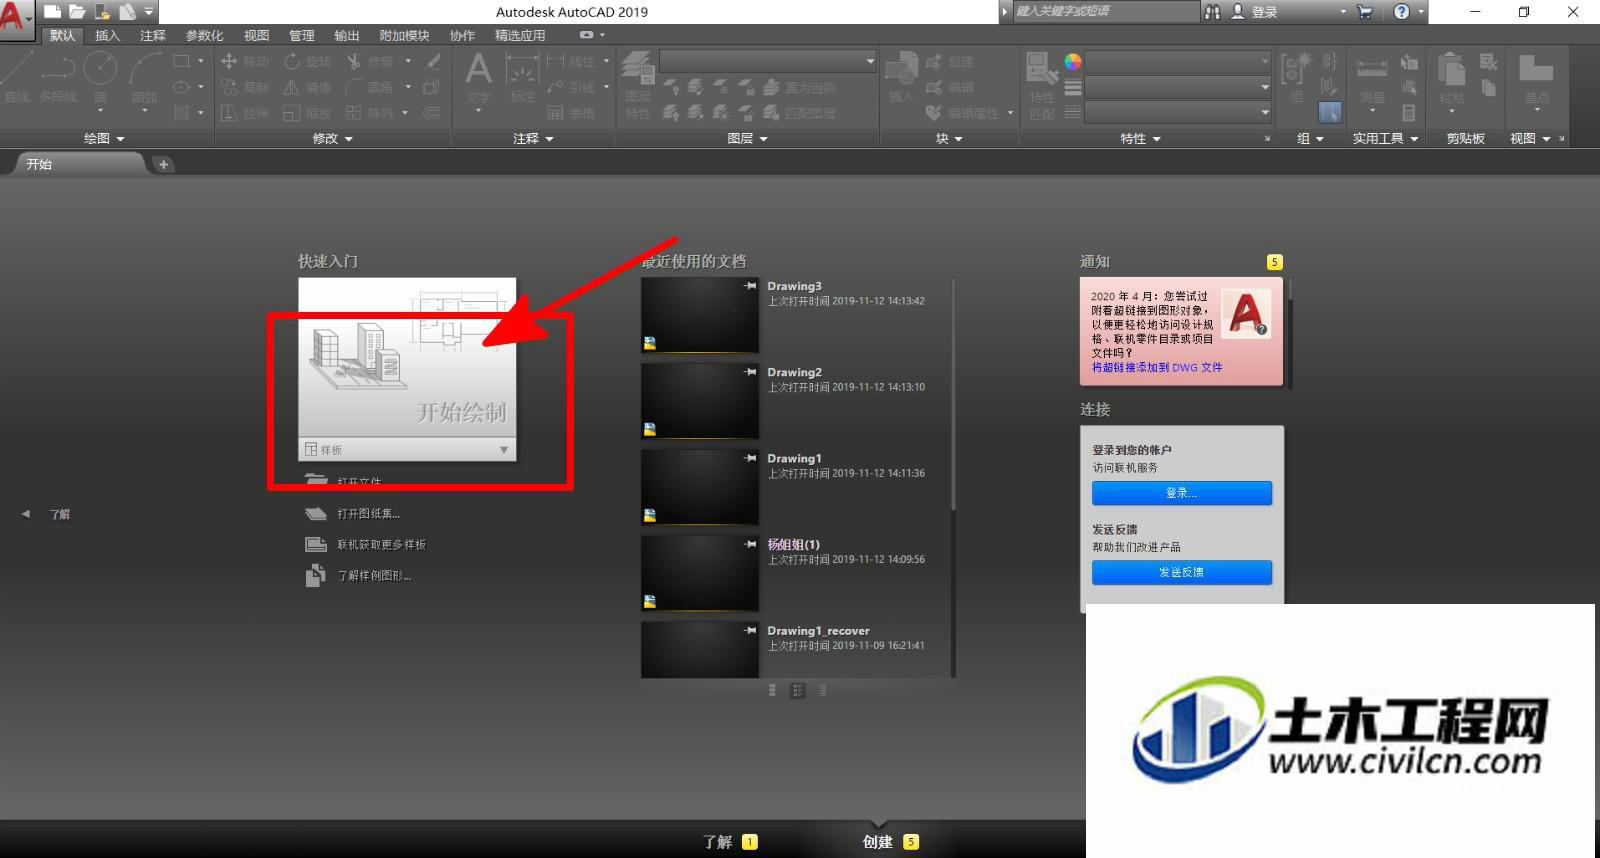Open the linetype dropdown in Properties
The height and width of the screenshot is (858, 1600).
pos(1178,113)
